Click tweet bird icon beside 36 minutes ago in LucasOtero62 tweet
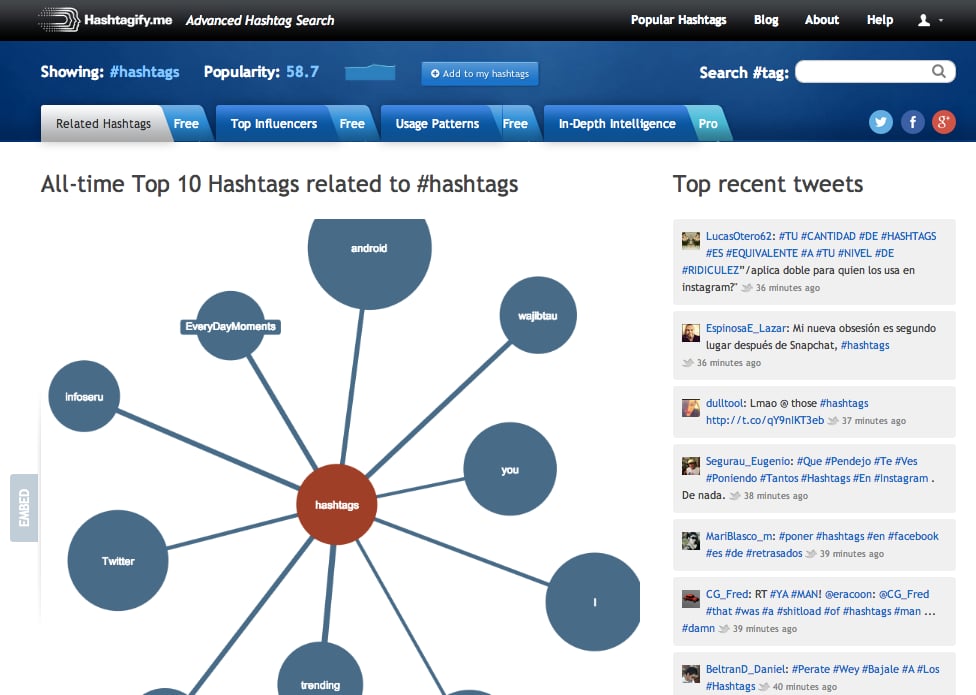This screenshot has height=695, width=976. click(746, 287)
